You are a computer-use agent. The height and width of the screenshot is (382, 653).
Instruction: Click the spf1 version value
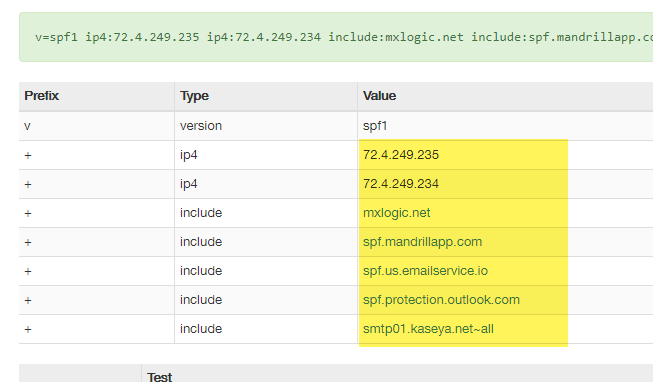(x=375, y=126)
